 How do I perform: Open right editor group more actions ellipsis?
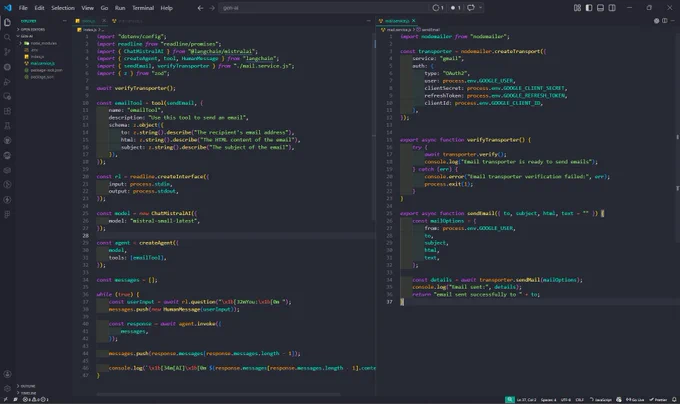click(x=673, y=21)
